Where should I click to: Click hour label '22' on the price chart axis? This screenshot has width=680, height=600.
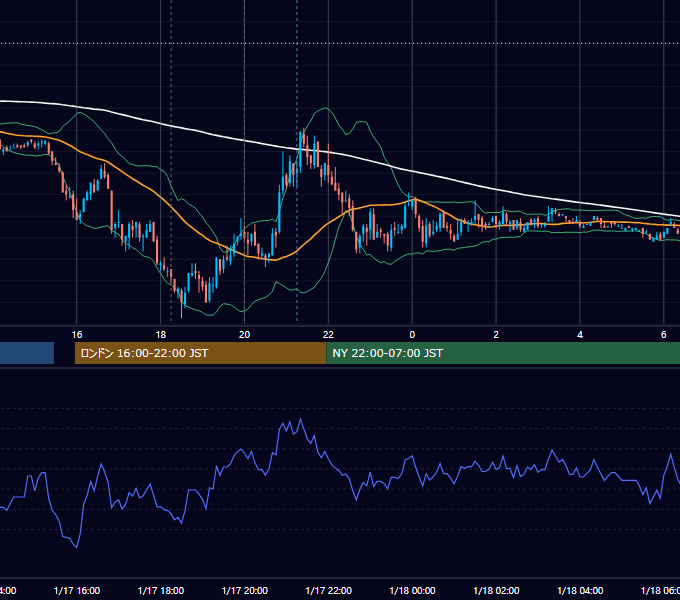click(328, 335)
